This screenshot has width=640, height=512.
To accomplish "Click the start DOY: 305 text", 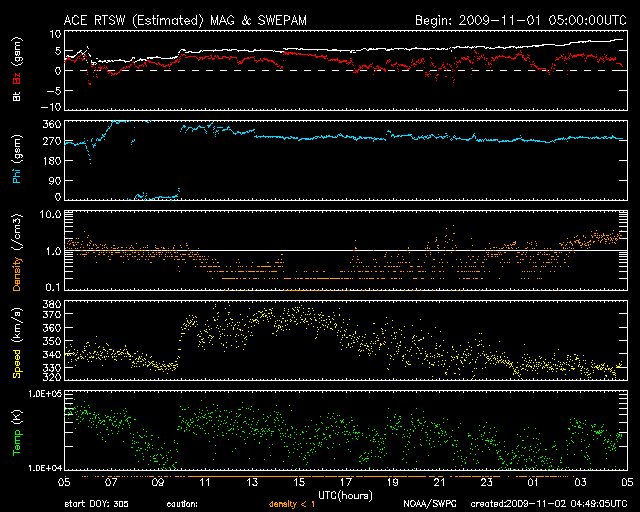I will coord(97,504).
